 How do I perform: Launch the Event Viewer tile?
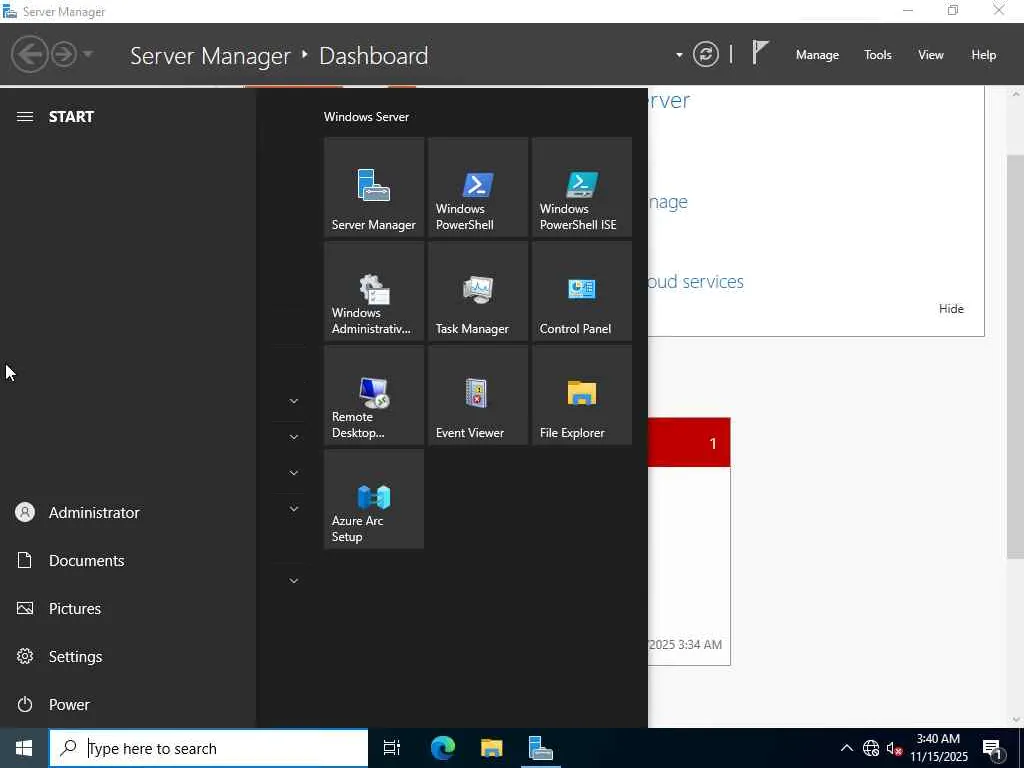[477, 394]
